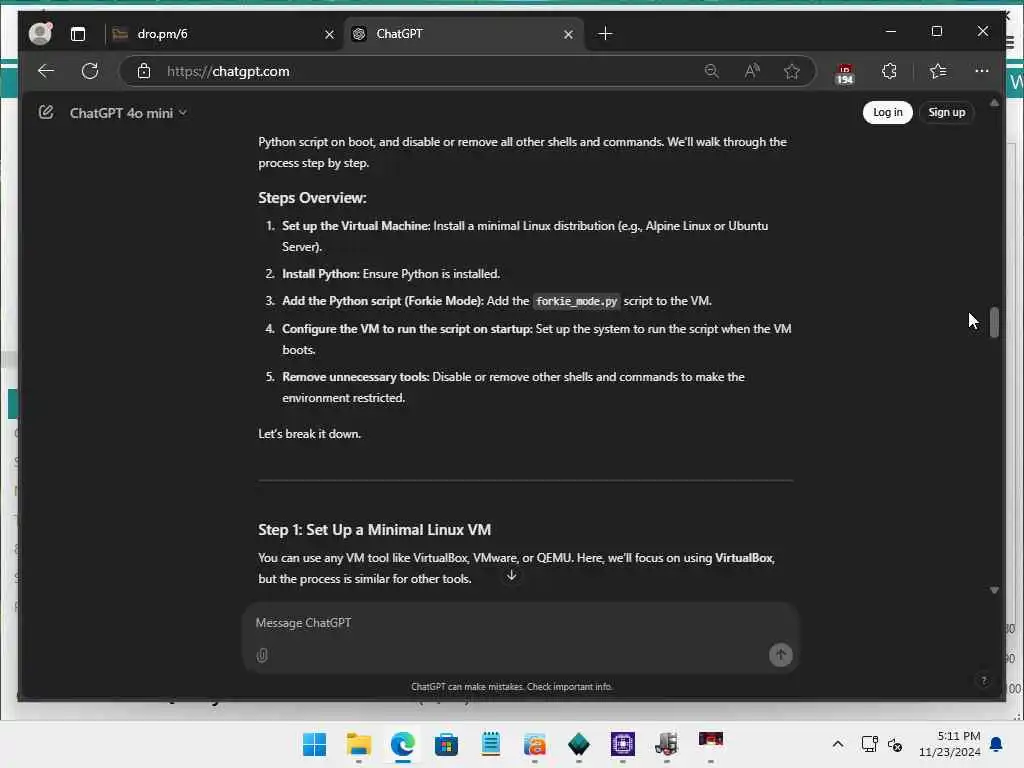This screenshot has height=768, width=1024.
Task: Click the scrollbar up arrow
Action: click(994, 103)
